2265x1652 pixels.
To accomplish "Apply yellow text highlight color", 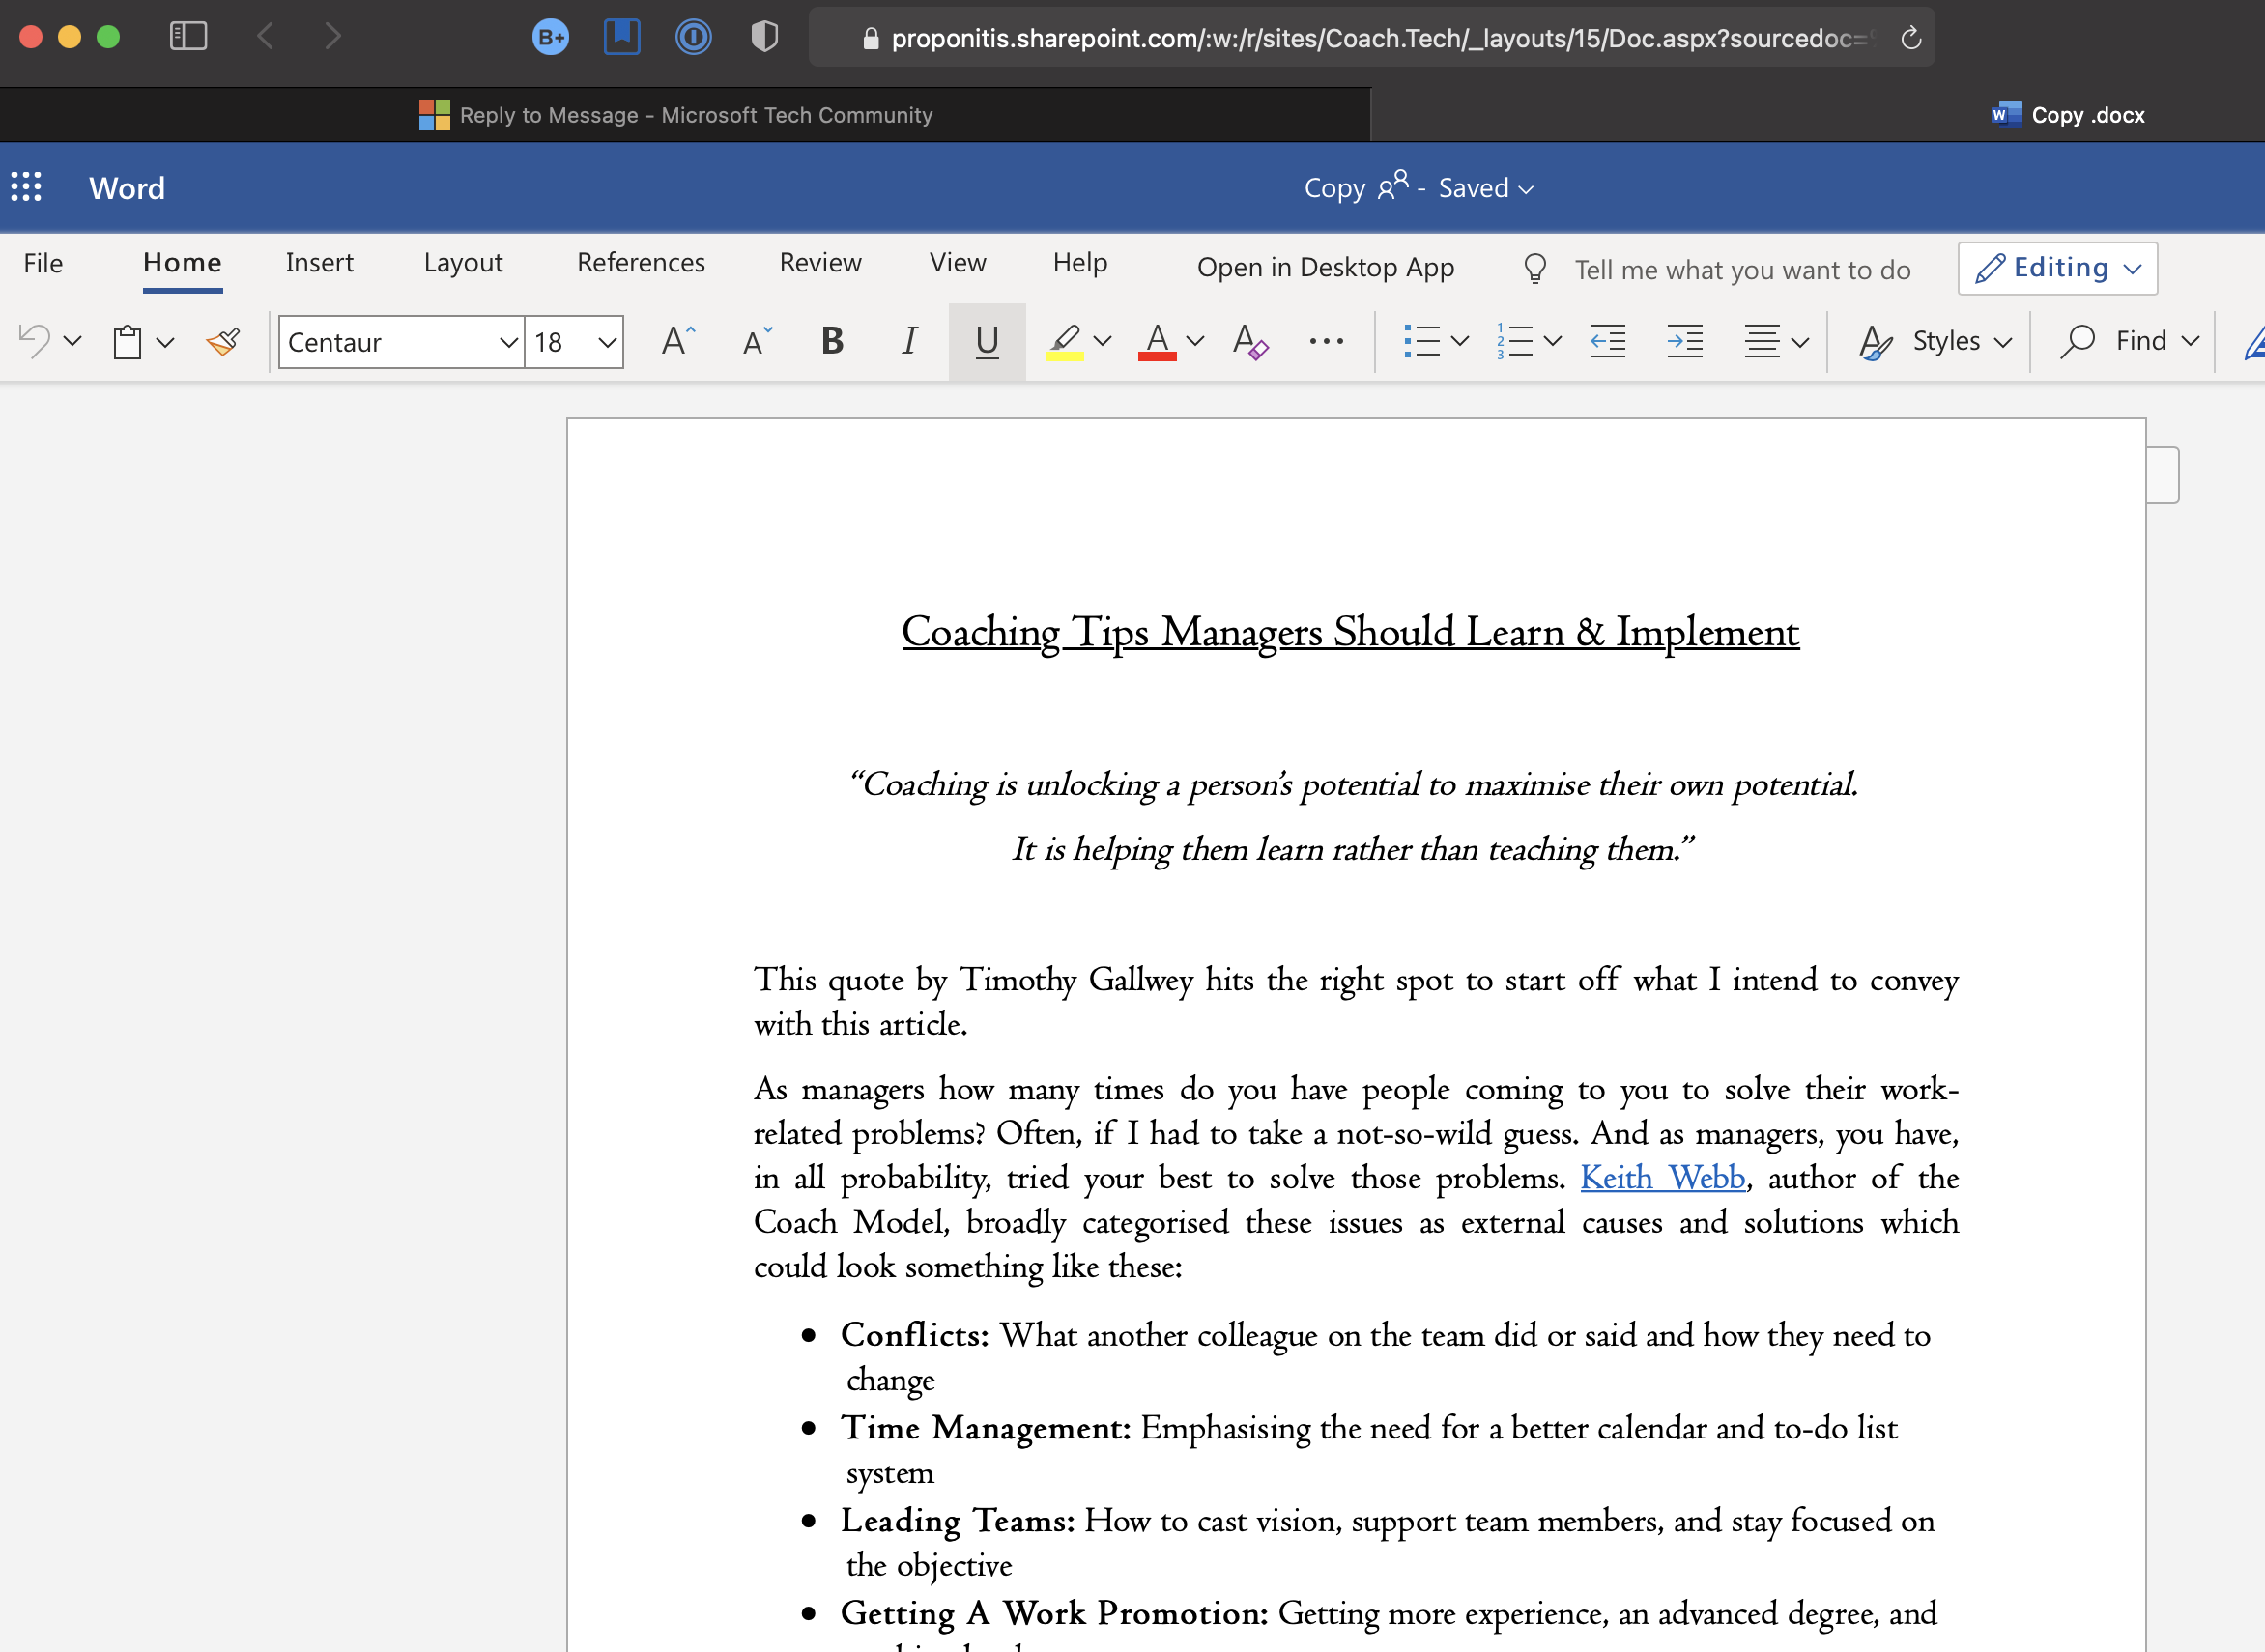I will (x=1064, y=341).
